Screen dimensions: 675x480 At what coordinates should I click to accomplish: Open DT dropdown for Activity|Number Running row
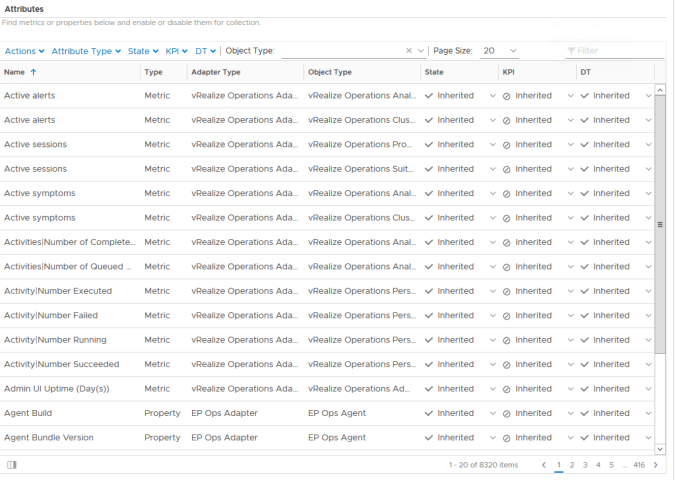pyautogui.click(x=649, y=340)
